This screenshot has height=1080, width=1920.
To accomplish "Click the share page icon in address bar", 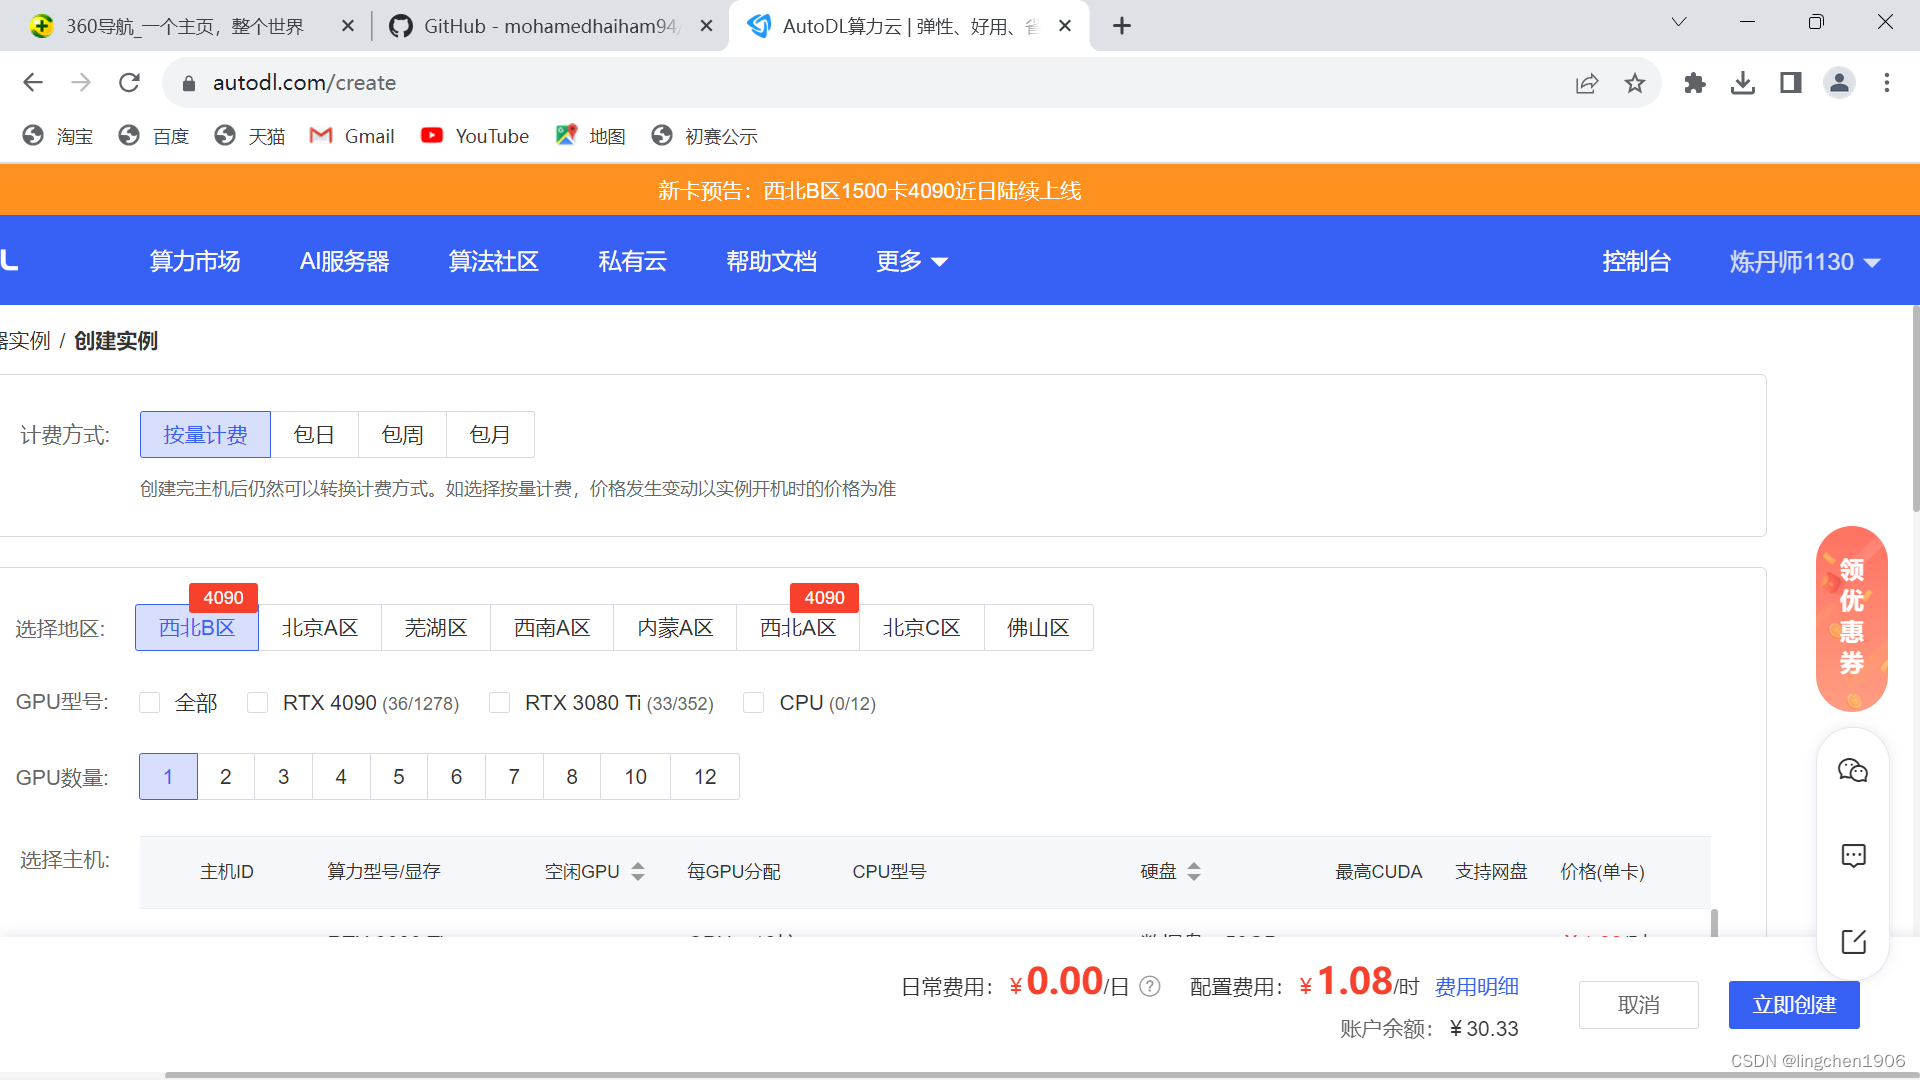I will (1587, 83).
